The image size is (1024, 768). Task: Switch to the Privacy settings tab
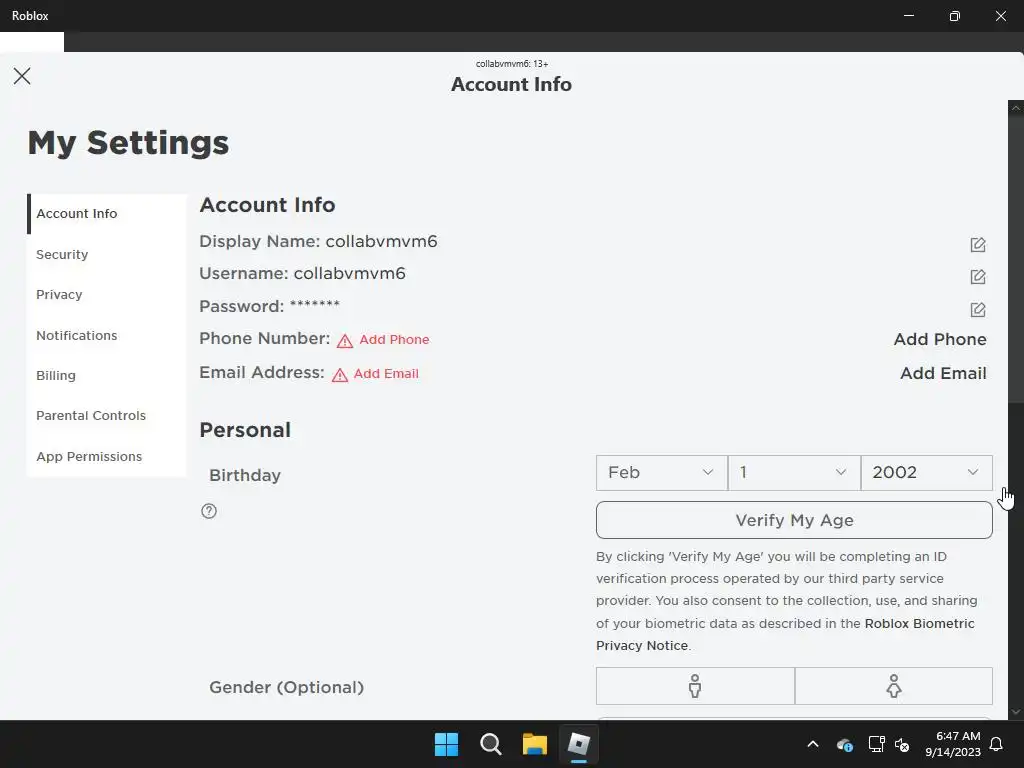click(x=106, y=295)
